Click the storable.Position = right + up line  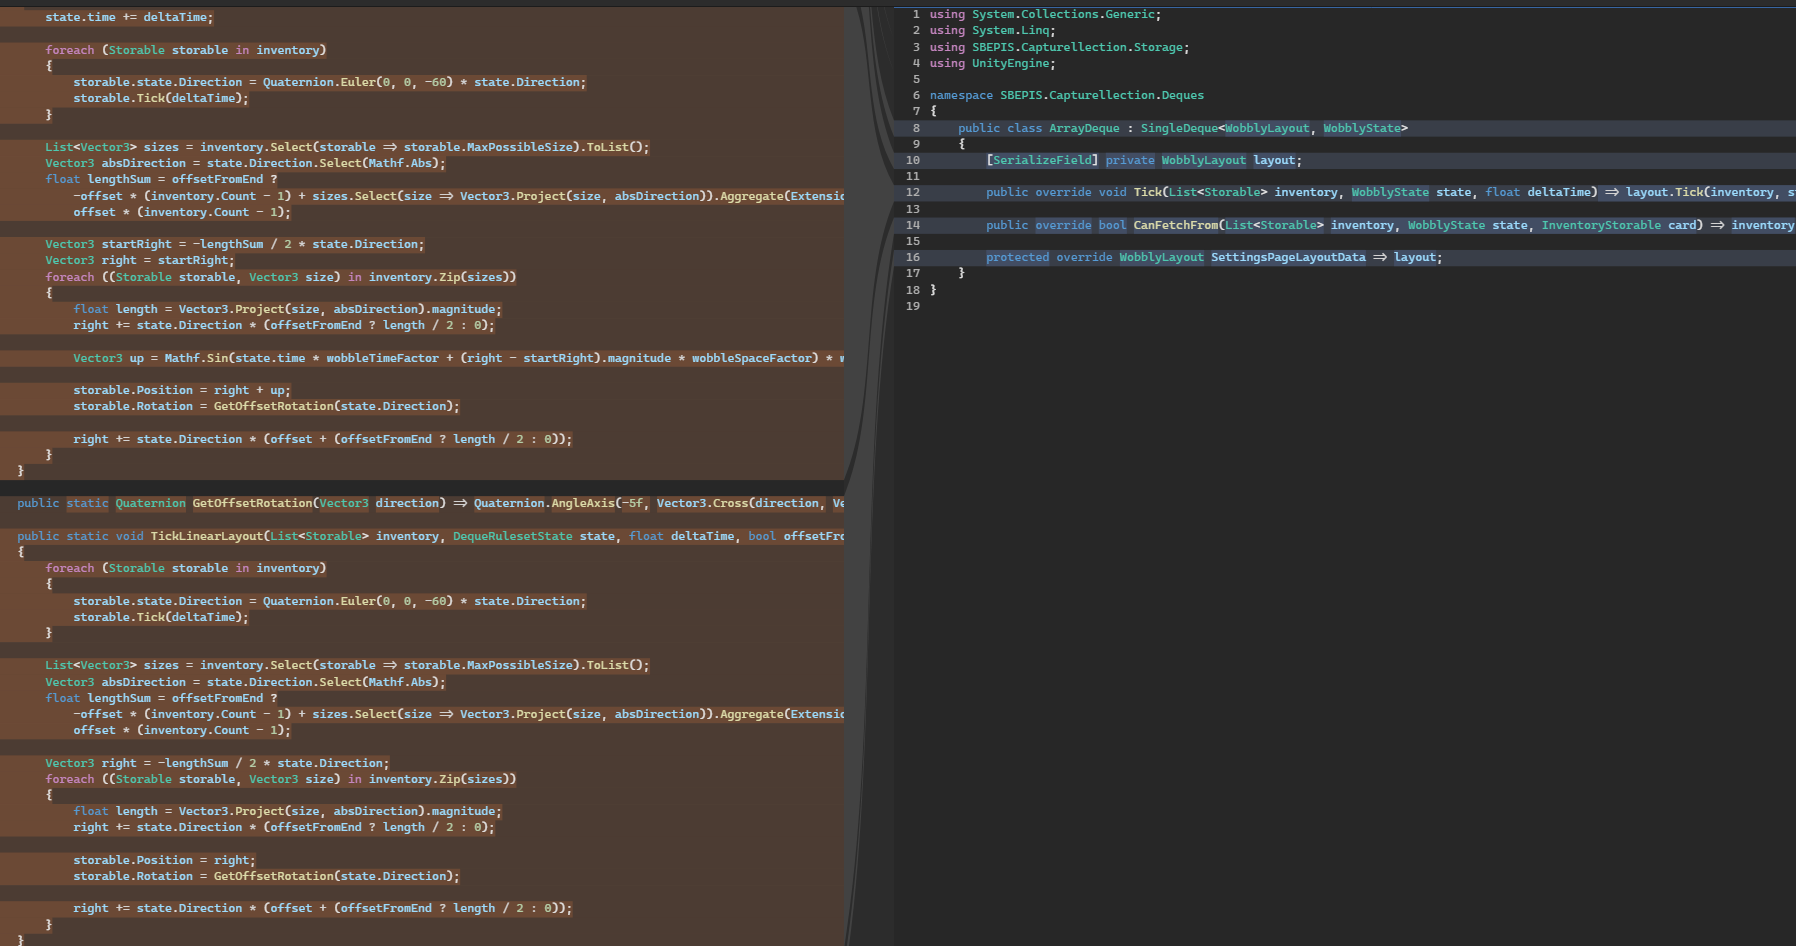[x=181, y=391]
